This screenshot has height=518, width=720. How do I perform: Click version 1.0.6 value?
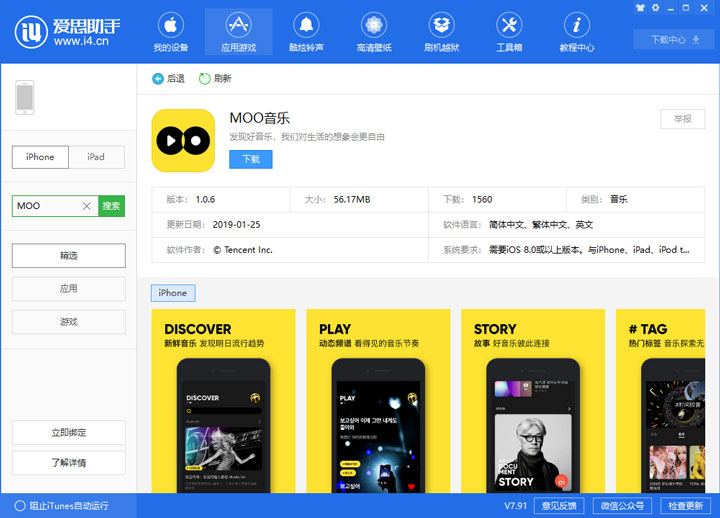click(205, 199)
